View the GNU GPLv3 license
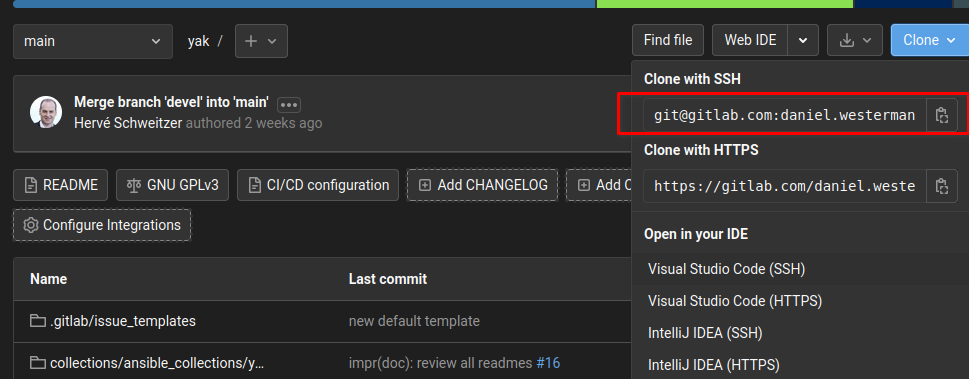The image size is (969, 379). (172, 185)
